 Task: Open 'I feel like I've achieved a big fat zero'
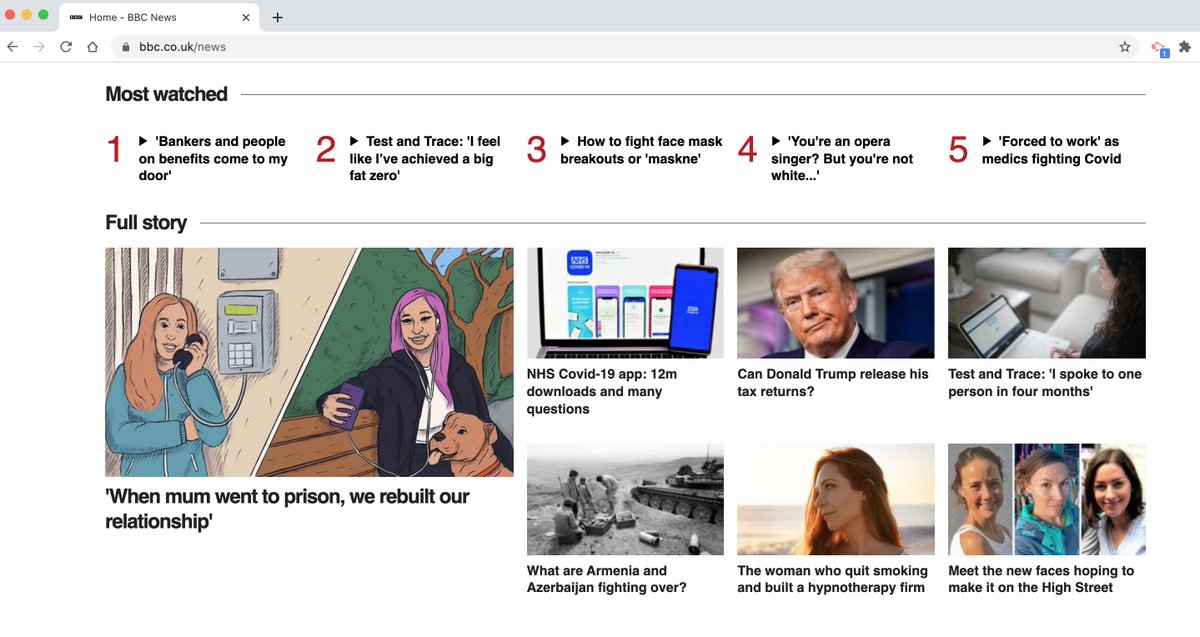(425, 158)
